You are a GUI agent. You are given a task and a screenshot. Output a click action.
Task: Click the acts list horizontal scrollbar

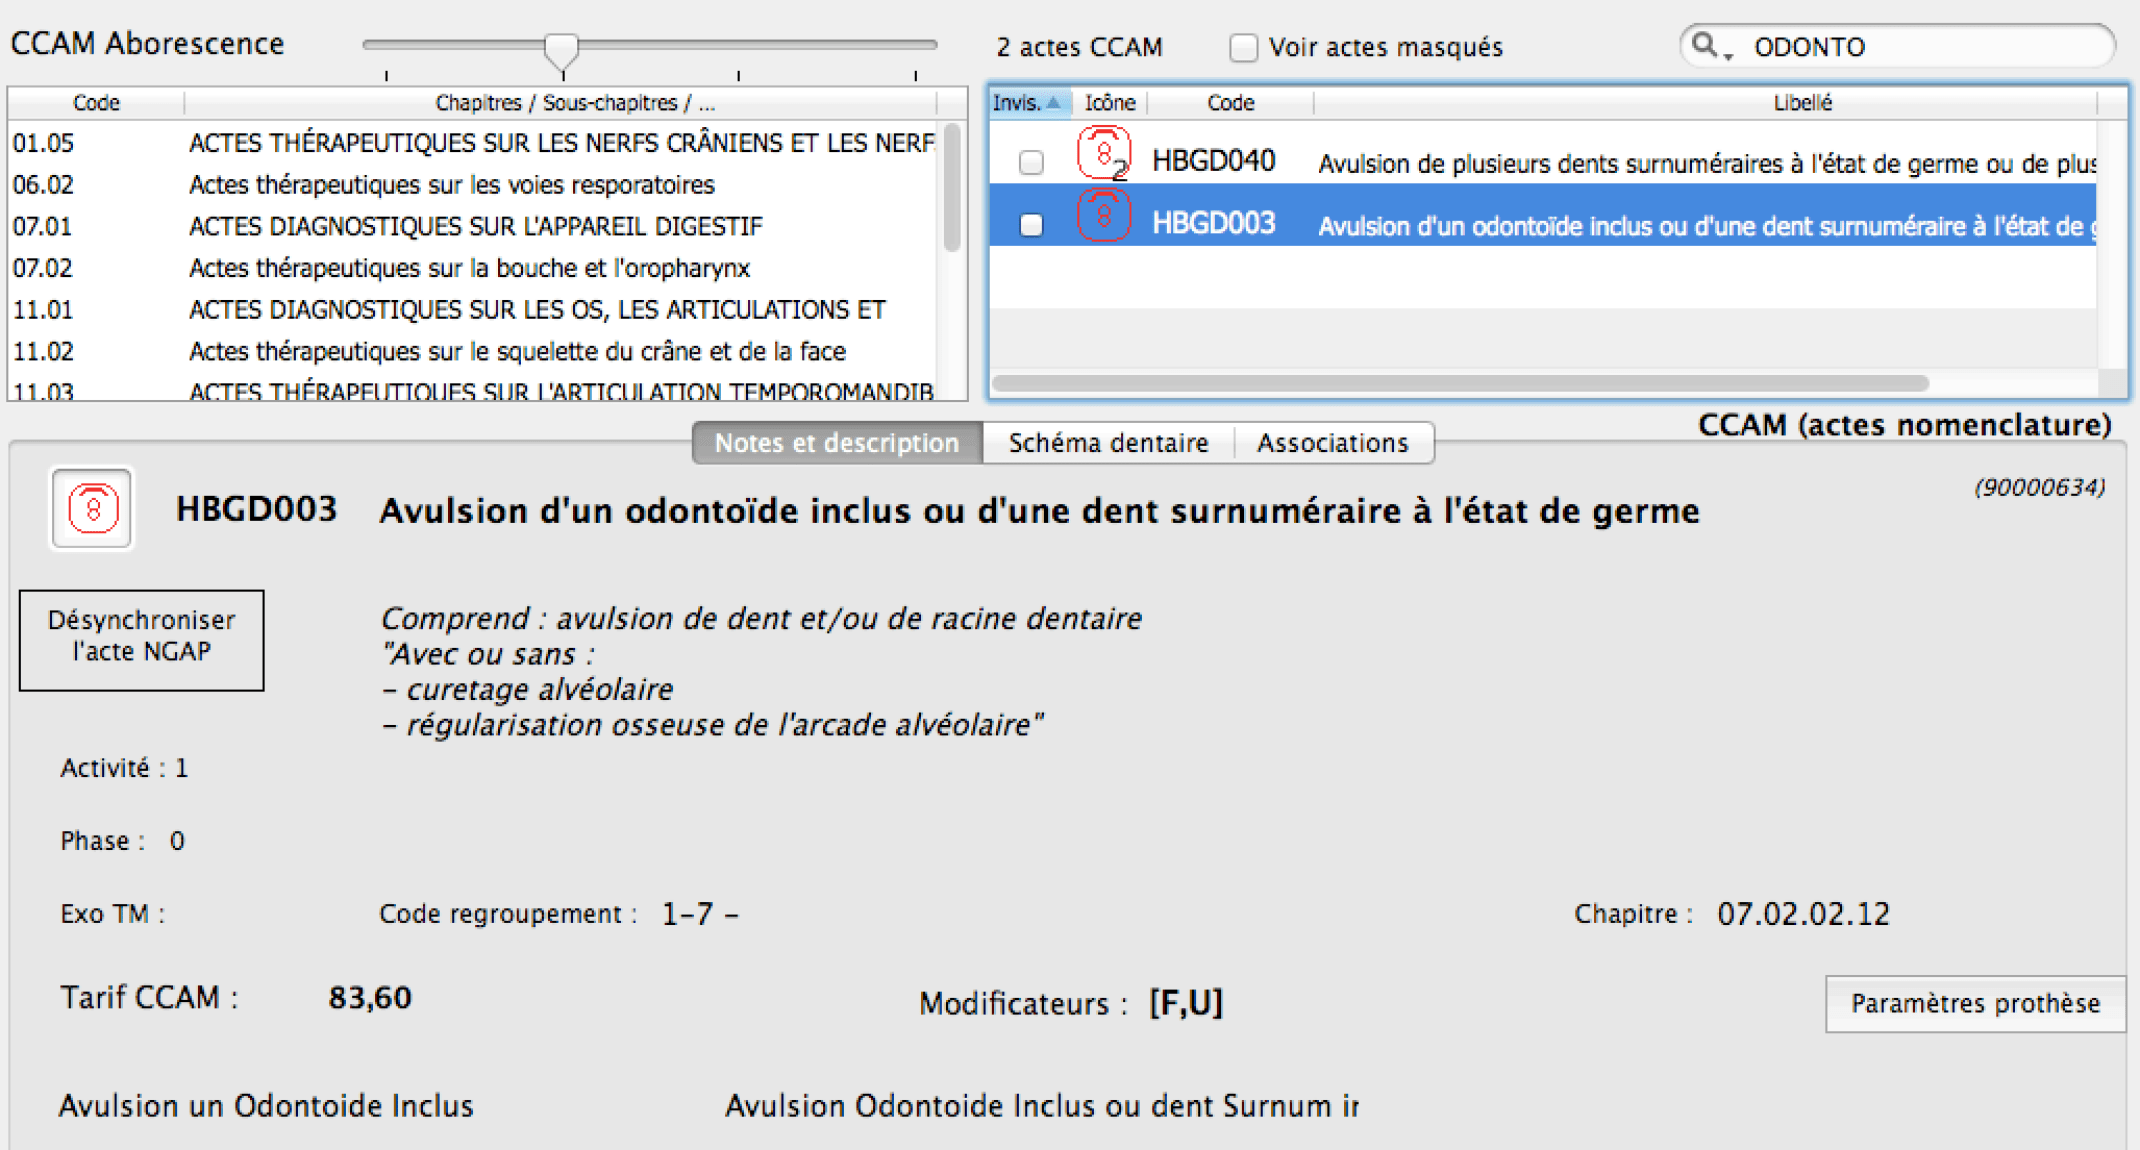click(1460, 383)
